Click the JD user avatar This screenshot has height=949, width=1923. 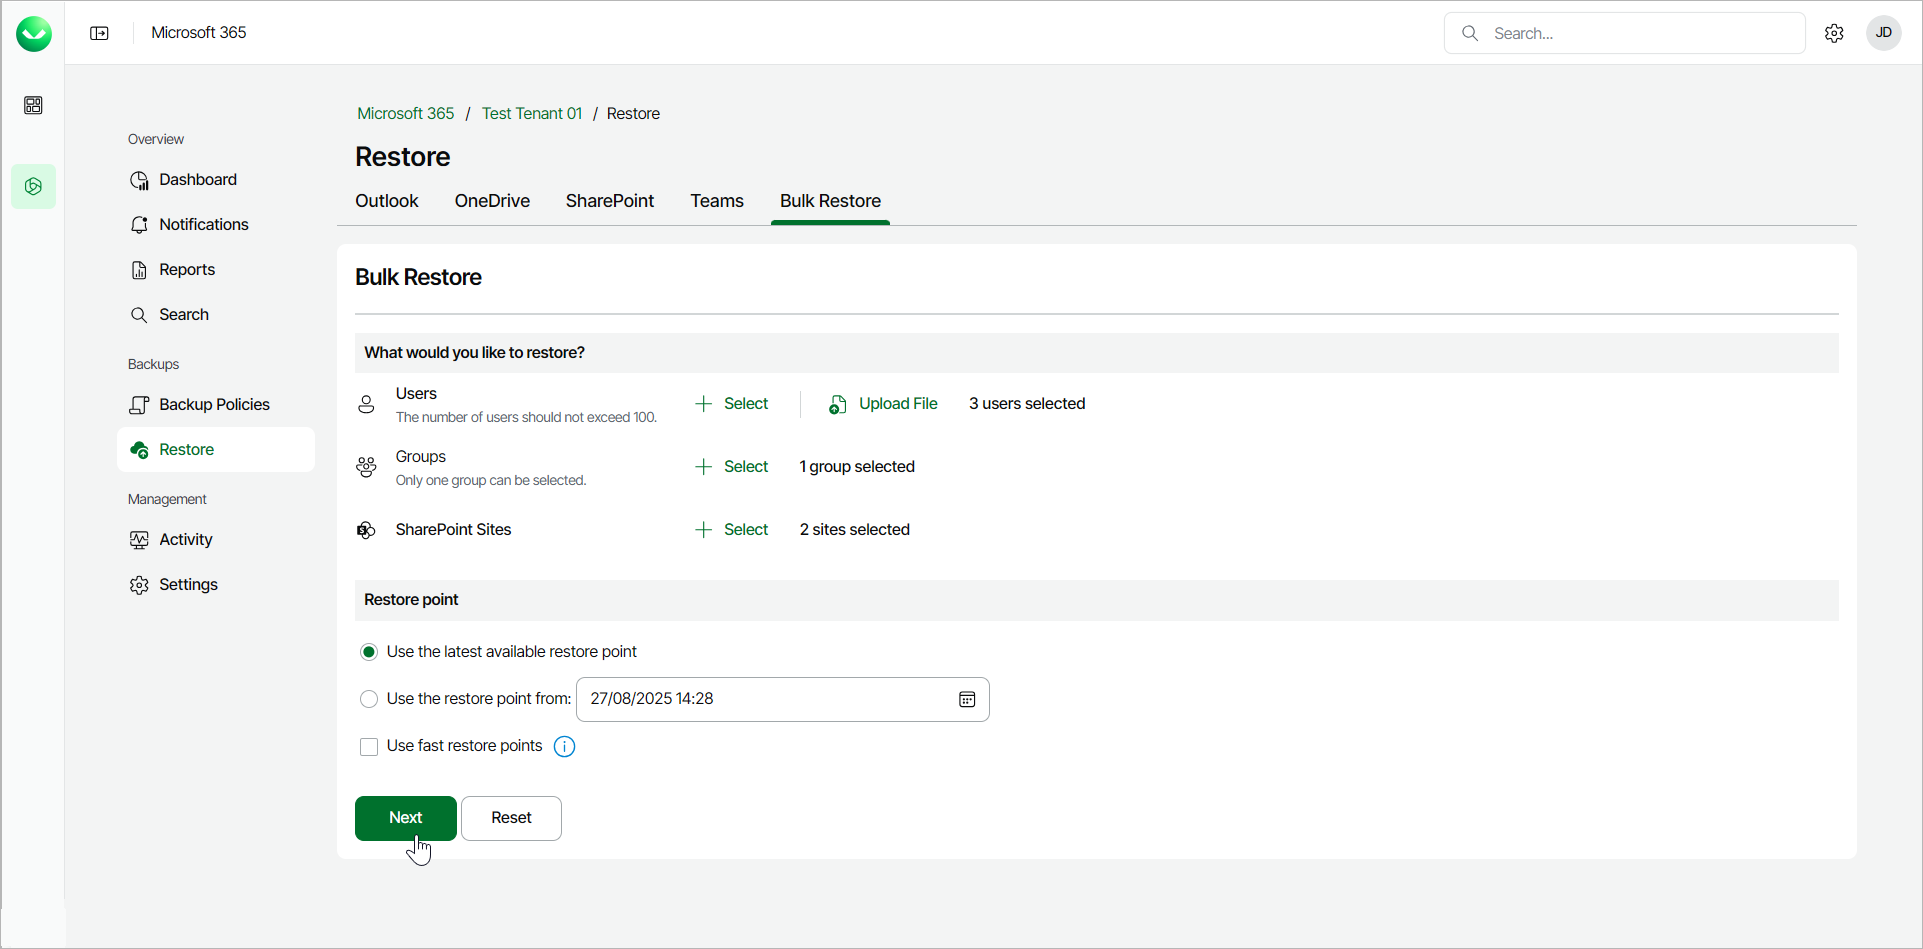coord(1883,33)
